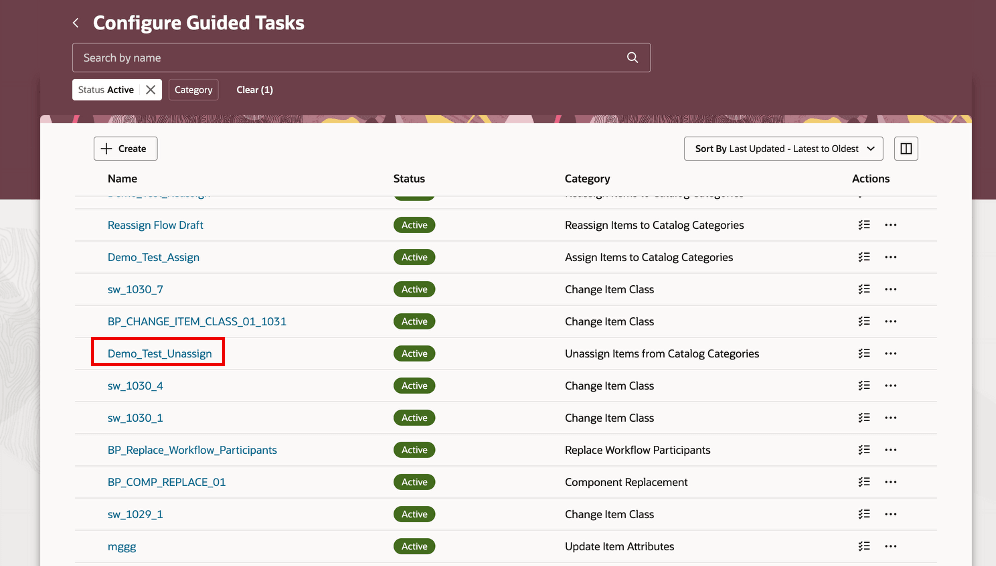Expand the Sort By Last Updated dropdown
The image size is (996, 566).
[x=783, y=149]
